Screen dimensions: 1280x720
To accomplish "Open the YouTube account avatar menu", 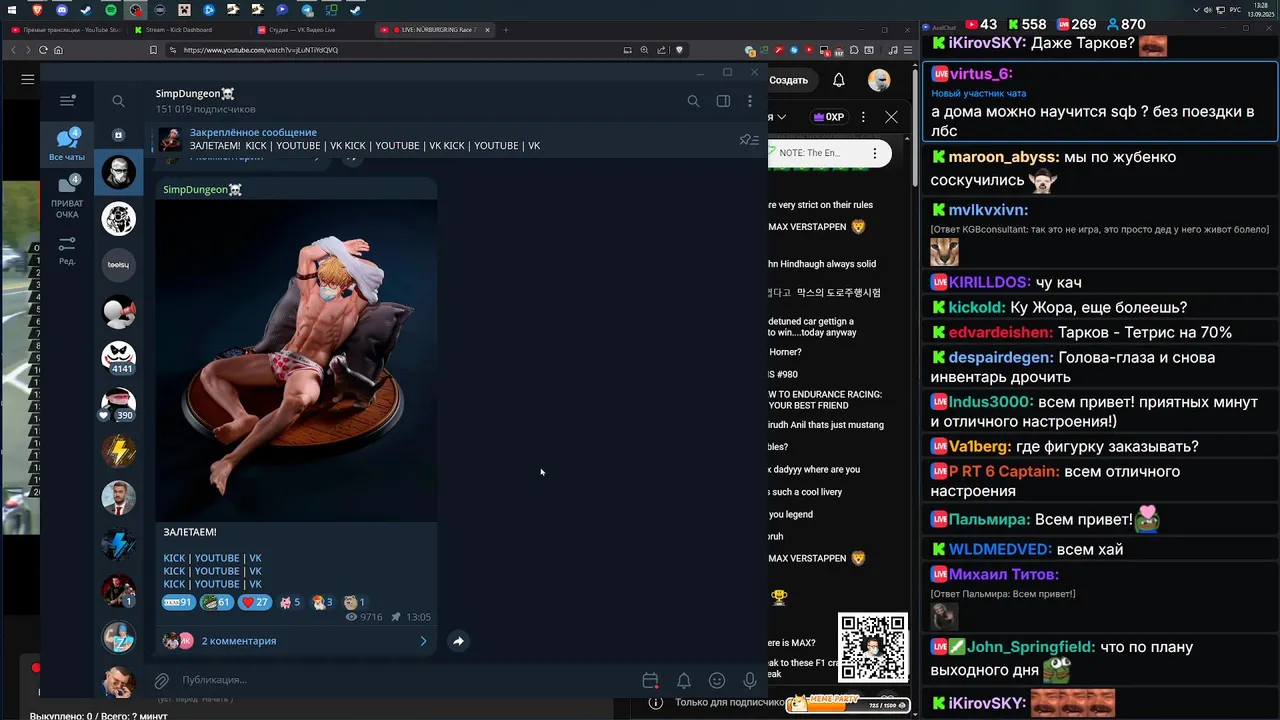I will [x=879, y=80].
